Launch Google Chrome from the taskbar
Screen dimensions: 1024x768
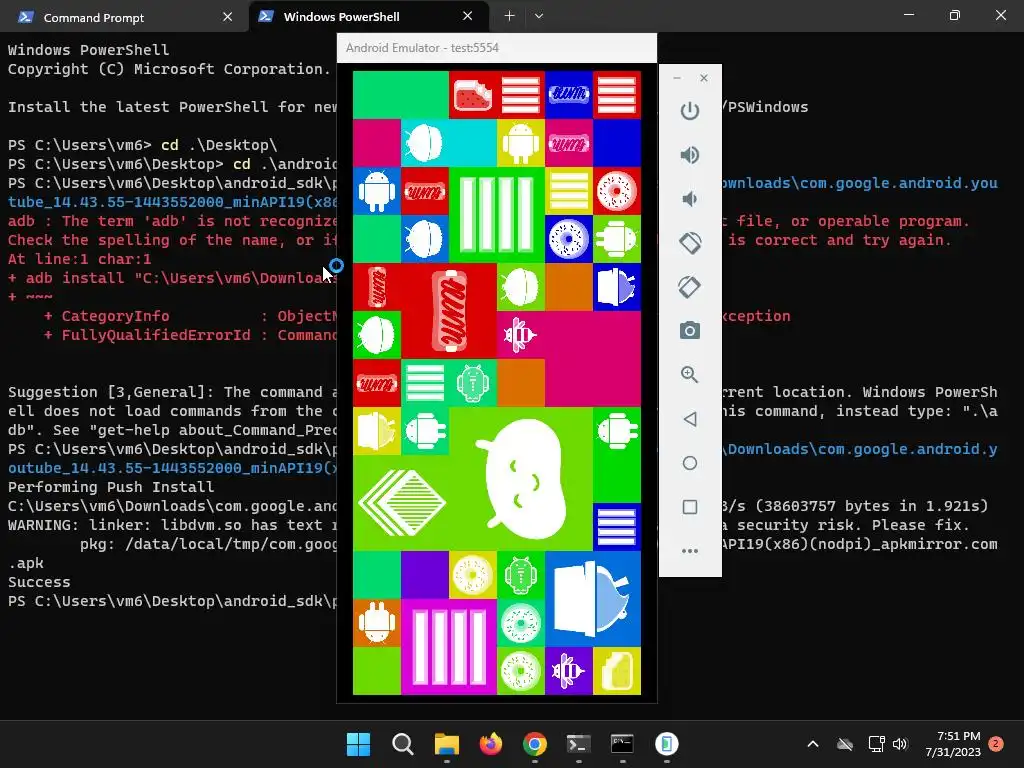pyautogui.click(x=535, y=744)
